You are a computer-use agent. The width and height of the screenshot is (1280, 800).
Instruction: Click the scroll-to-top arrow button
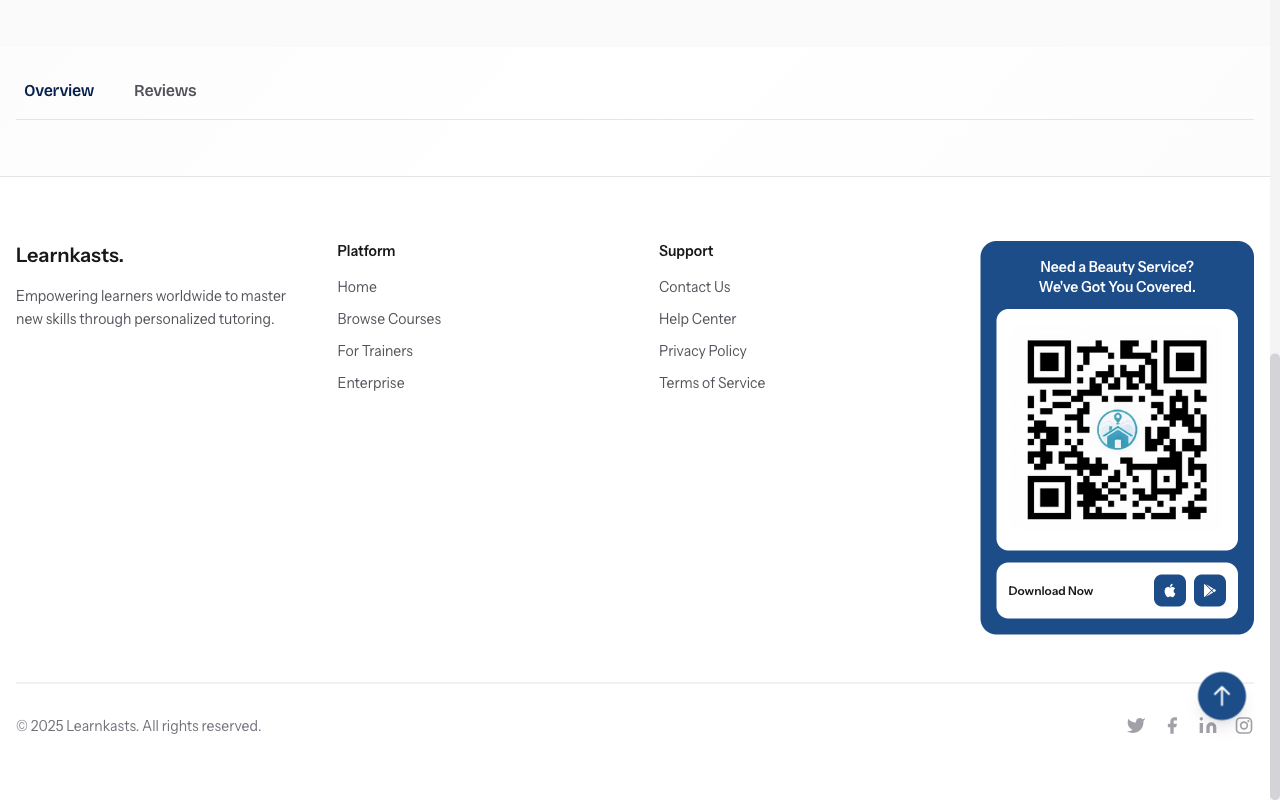point(1221,695)
